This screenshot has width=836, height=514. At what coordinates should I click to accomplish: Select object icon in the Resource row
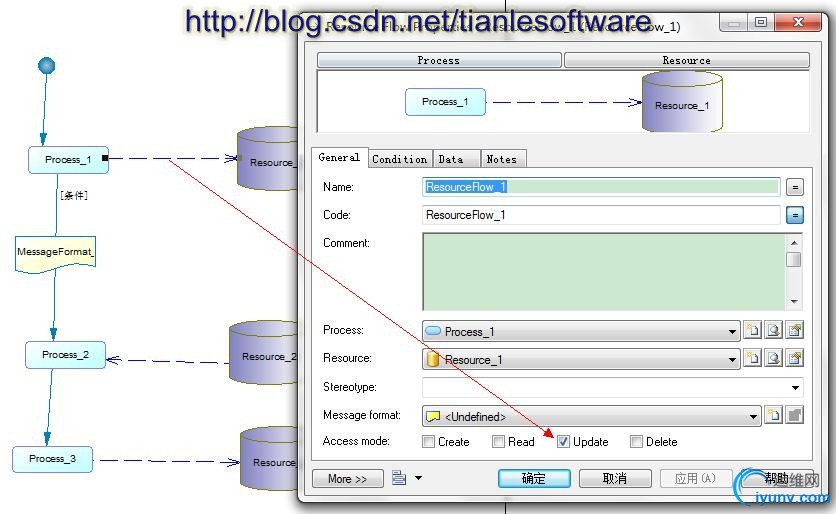[x=773, y=358]
